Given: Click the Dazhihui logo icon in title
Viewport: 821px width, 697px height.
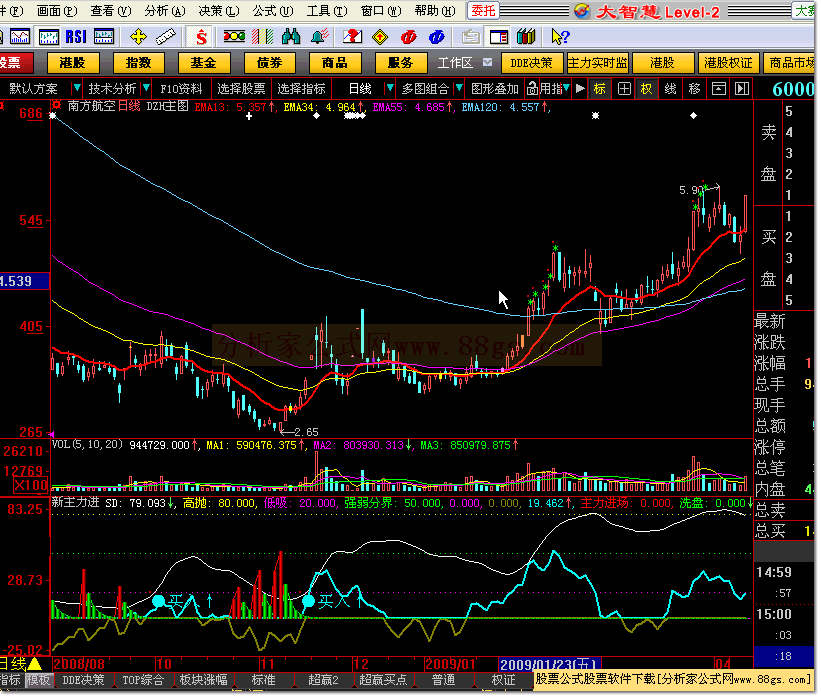Looking at the screenshot, I should click(x=582, y=10).
